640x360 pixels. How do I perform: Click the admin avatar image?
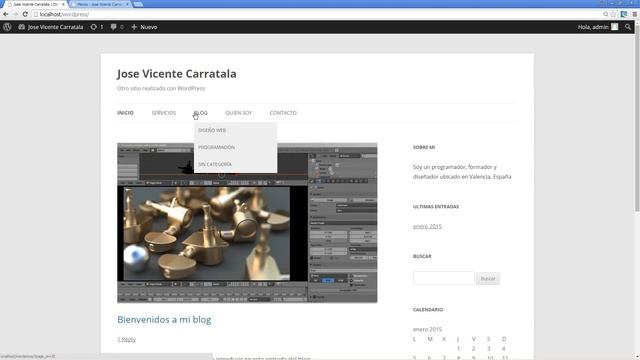(615, 27)
